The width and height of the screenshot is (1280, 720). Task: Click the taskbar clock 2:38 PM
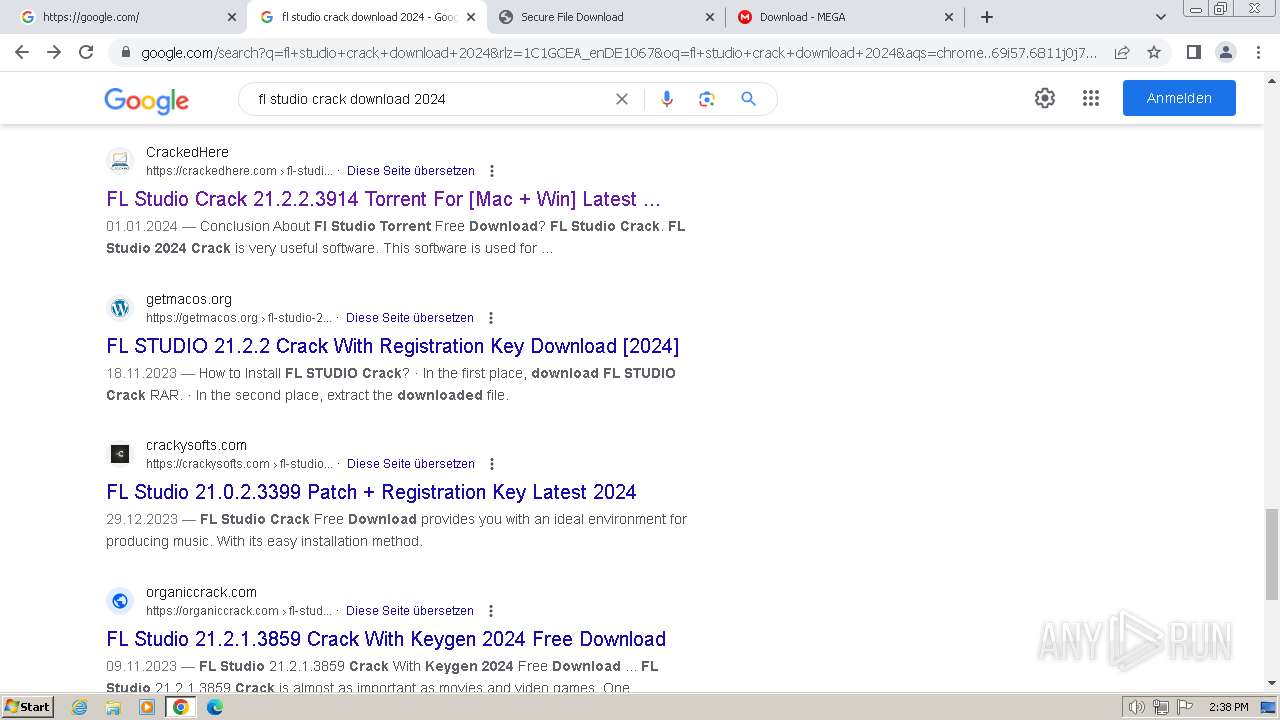[x=1228, y=707]
